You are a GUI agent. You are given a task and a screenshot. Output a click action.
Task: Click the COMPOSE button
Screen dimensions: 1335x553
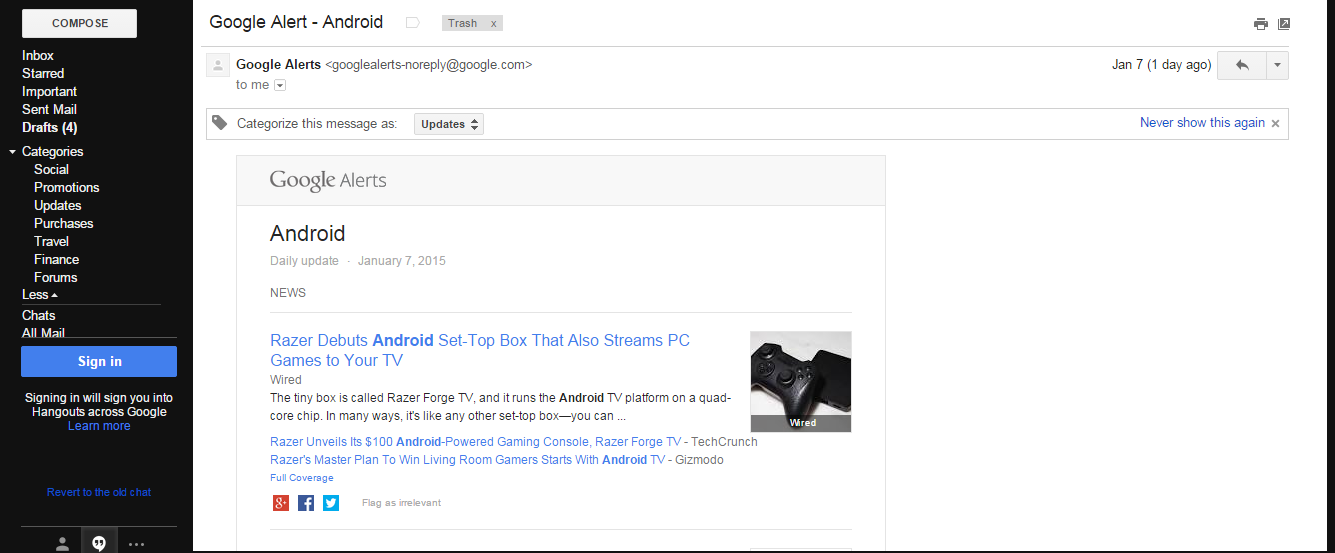click(79, 23)
